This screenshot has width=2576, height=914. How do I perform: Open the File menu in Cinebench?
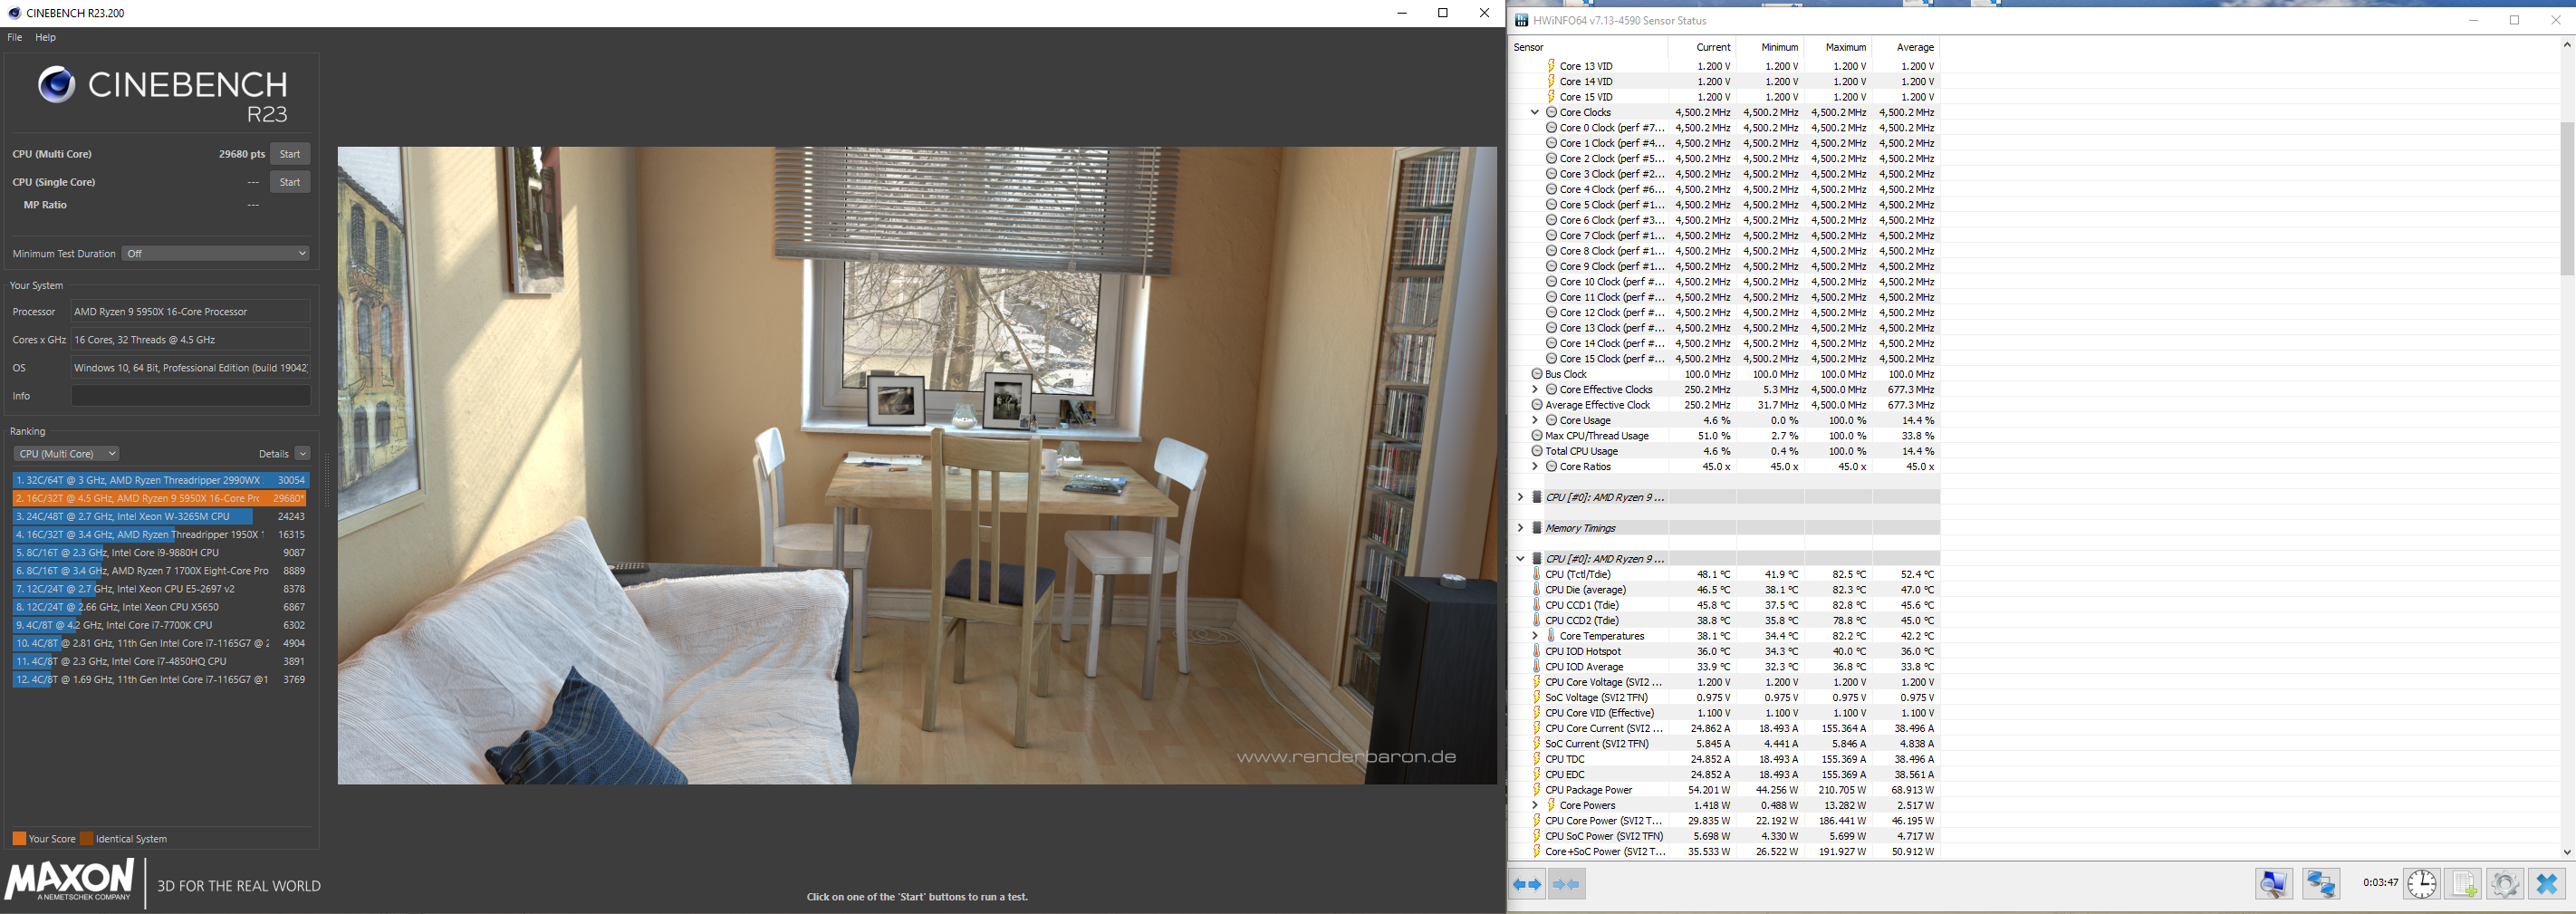15,37
